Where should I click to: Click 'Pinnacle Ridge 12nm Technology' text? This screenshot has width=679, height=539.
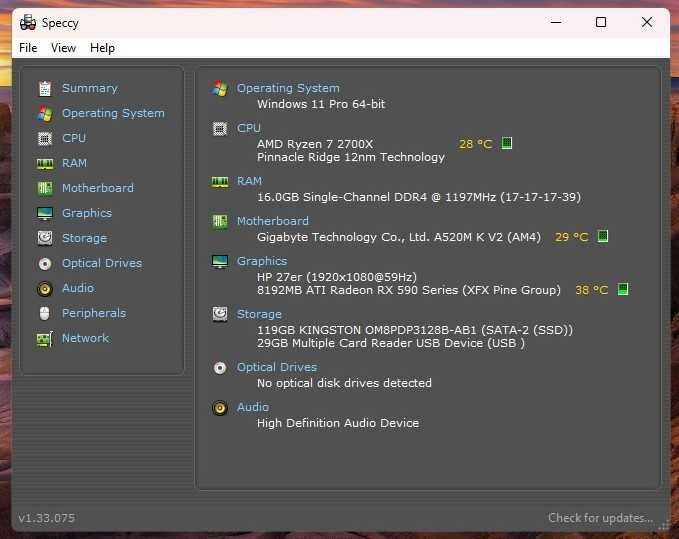point(351,158)
